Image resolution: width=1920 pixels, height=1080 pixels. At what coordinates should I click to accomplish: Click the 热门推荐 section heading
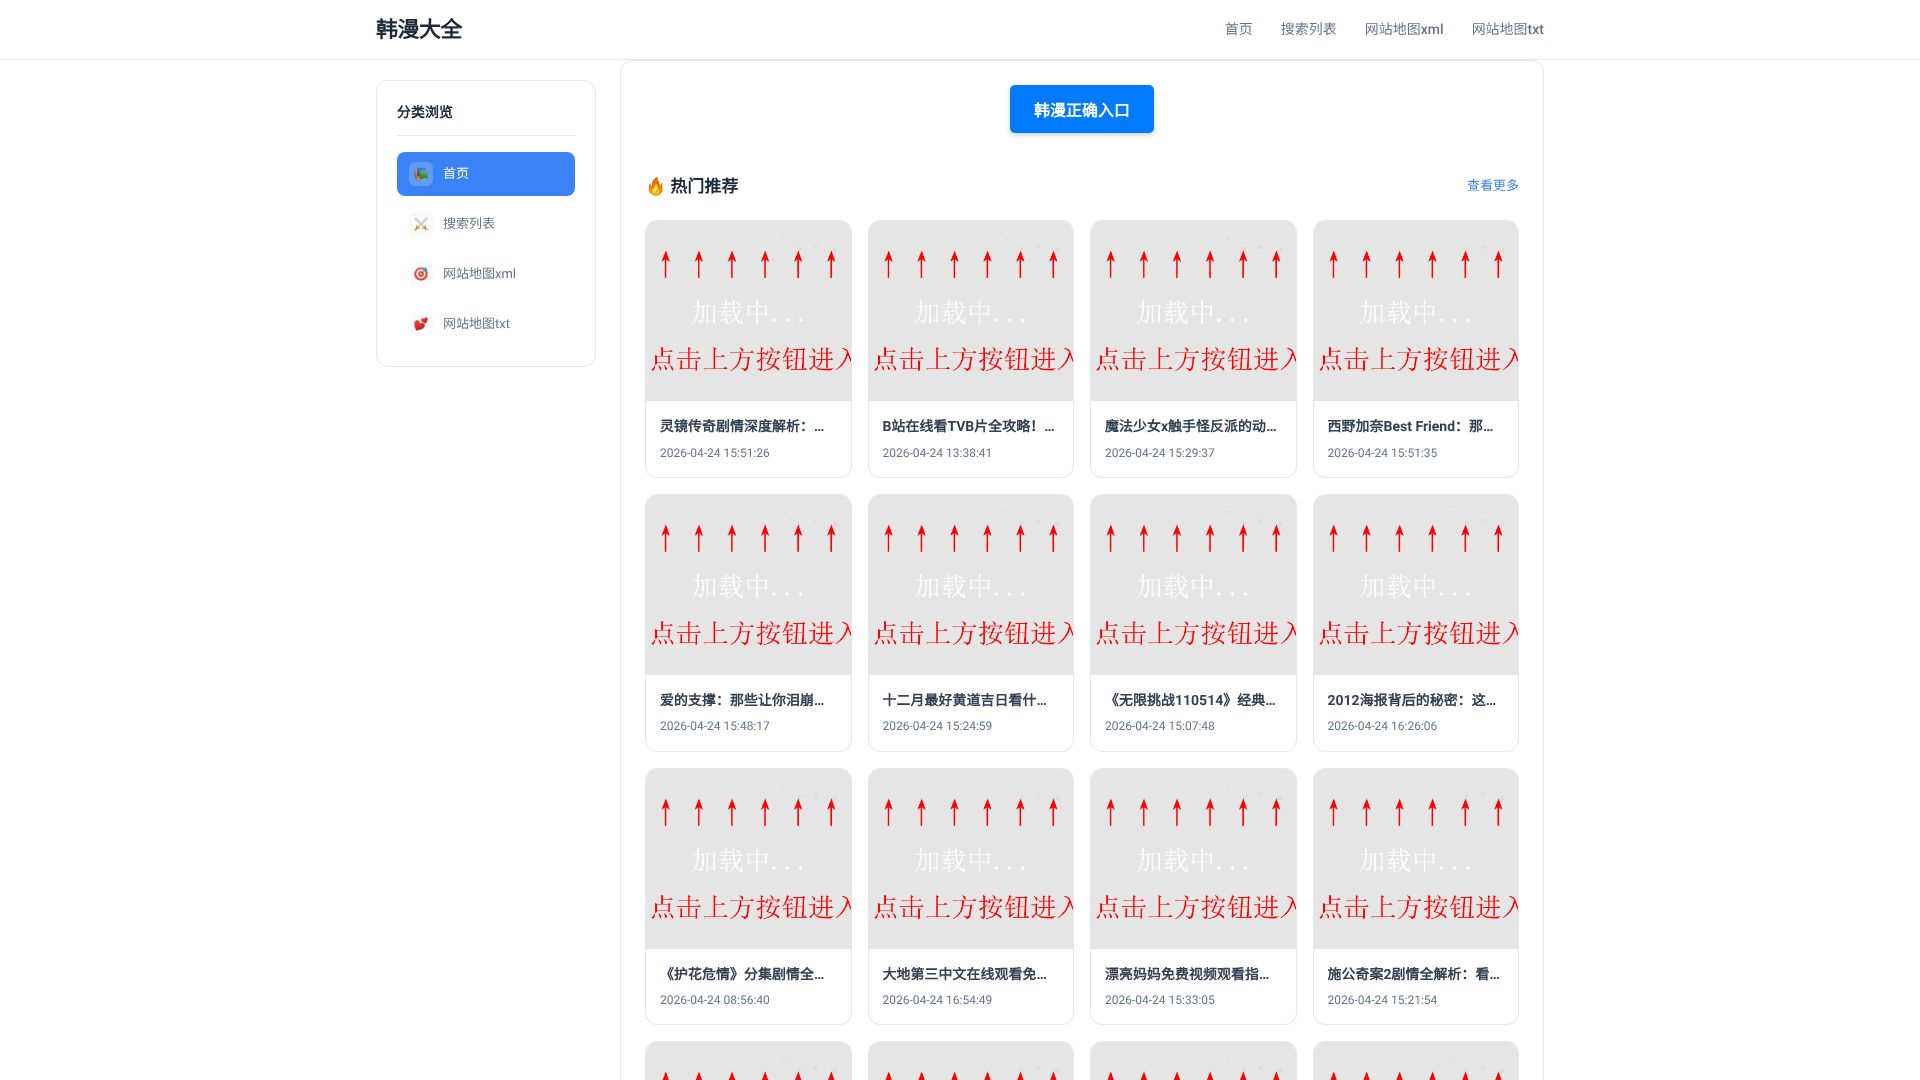pos(704,186)
